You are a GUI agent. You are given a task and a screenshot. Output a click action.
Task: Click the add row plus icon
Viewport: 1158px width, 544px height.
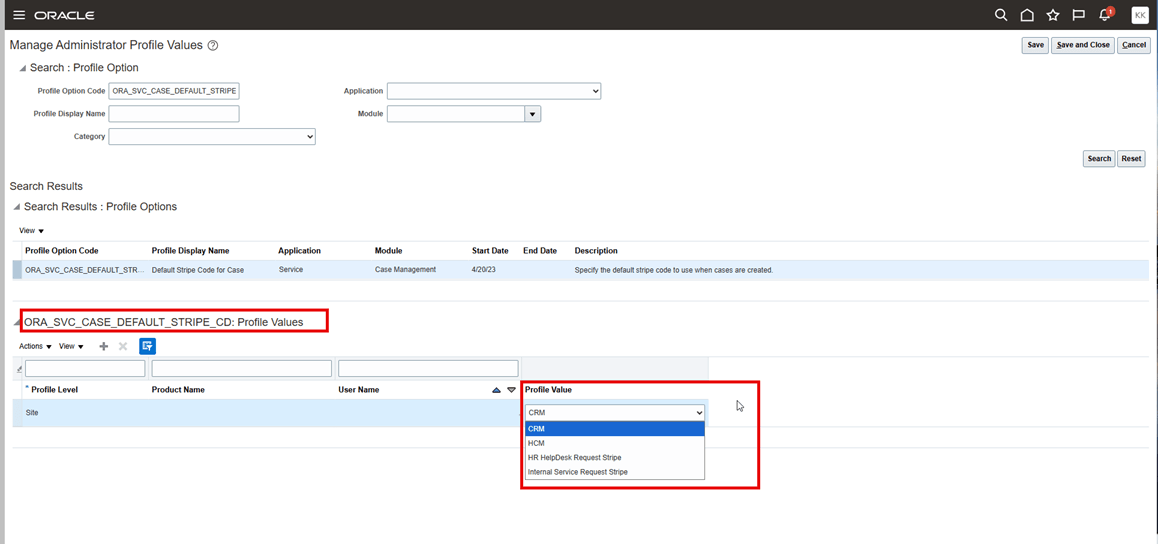coord(103,346)
